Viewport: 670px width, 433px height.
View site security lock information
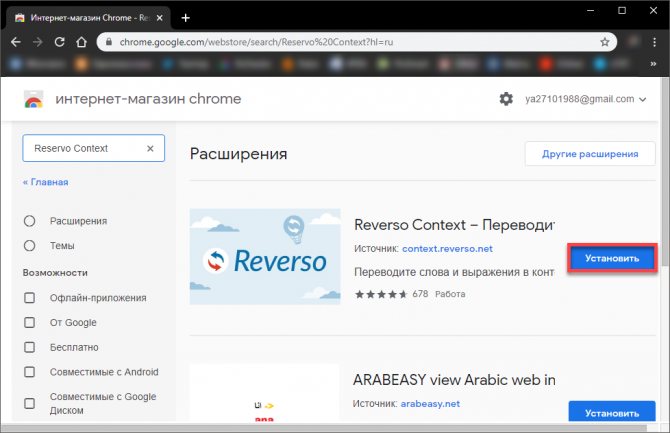(109, 42)
